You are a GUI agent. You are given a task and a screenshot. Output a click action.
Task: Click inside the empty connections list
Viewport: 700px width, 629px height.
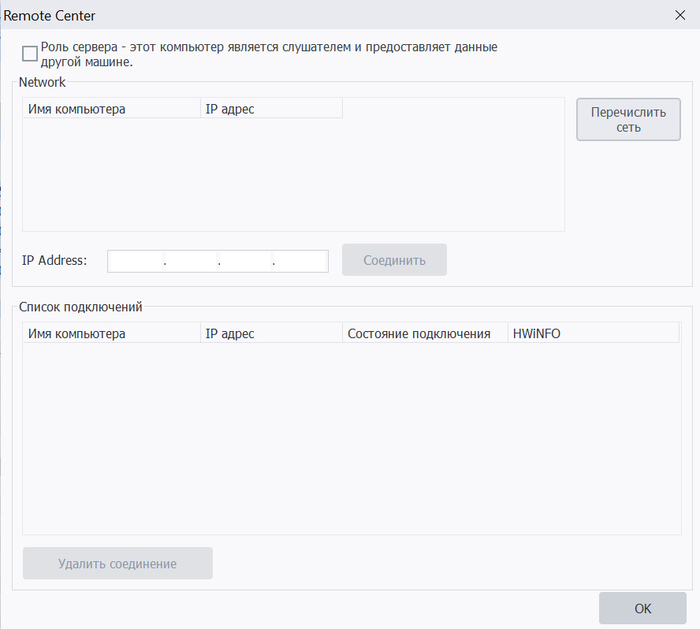click(350, 440)
